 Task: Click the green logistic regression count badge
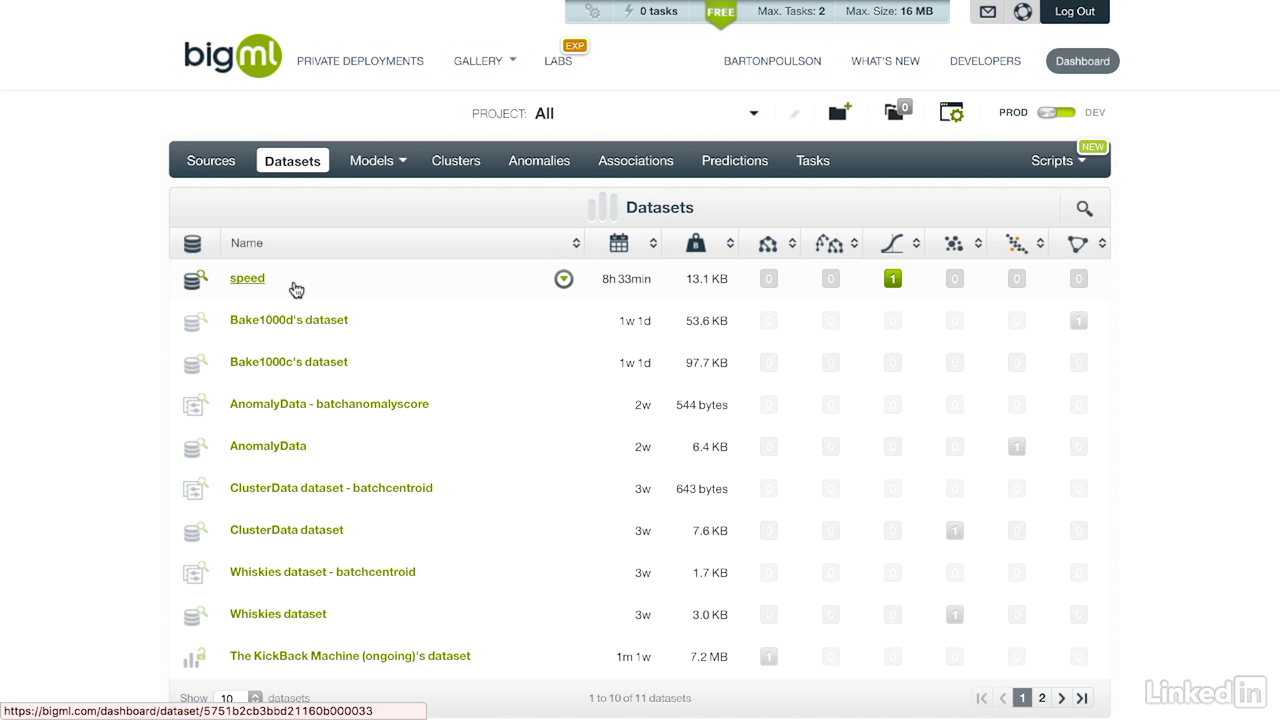893,279
